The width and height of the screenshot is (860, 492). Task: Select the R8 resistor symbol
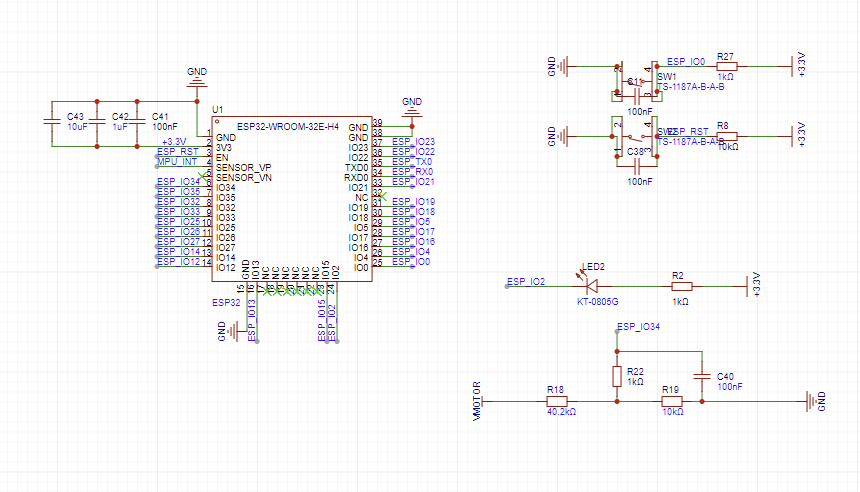click(x=727, y=137)
